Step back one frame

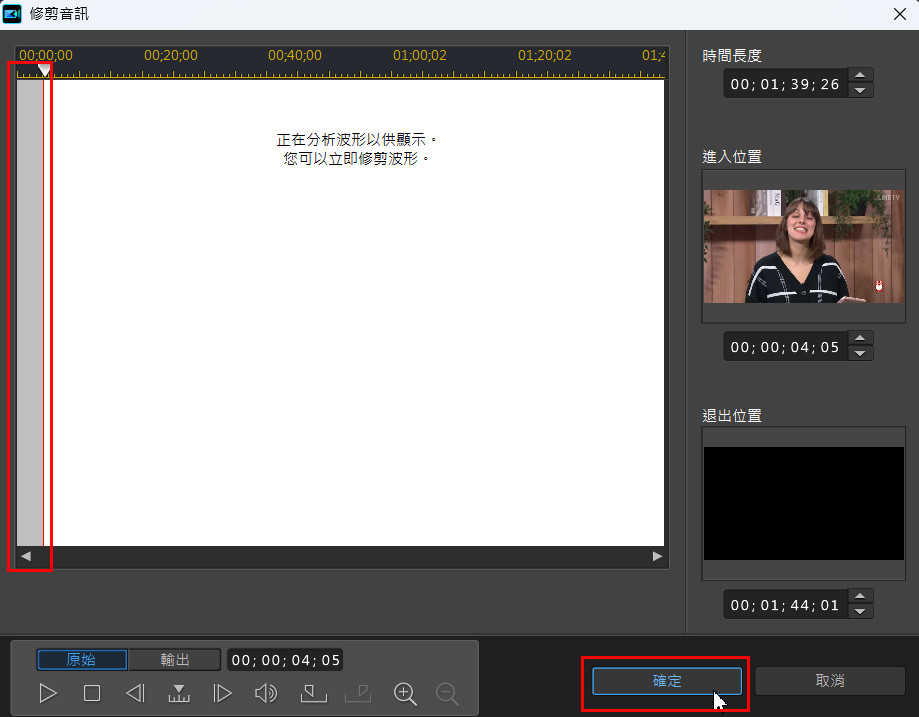pyautogui.click(x=135, y=693)
